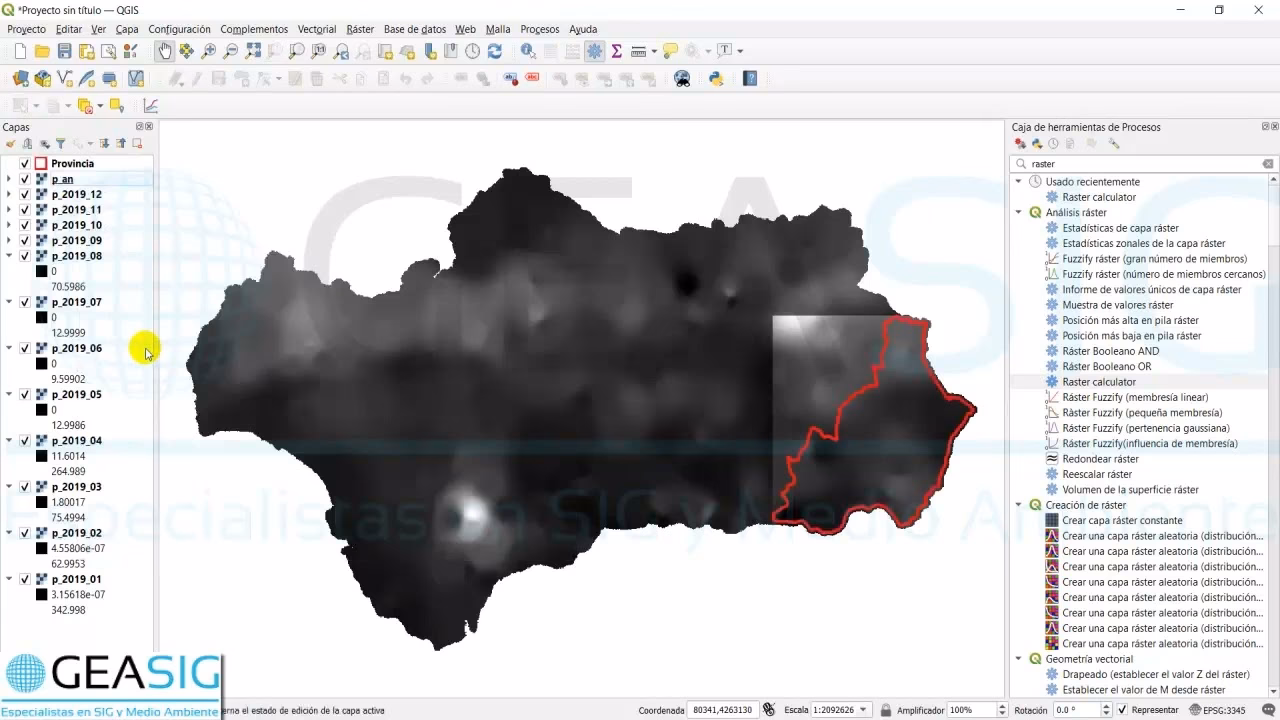Activate Zoom to Full Extent
This screenshot has width=1280, height=720.
[x=255, y=51]
